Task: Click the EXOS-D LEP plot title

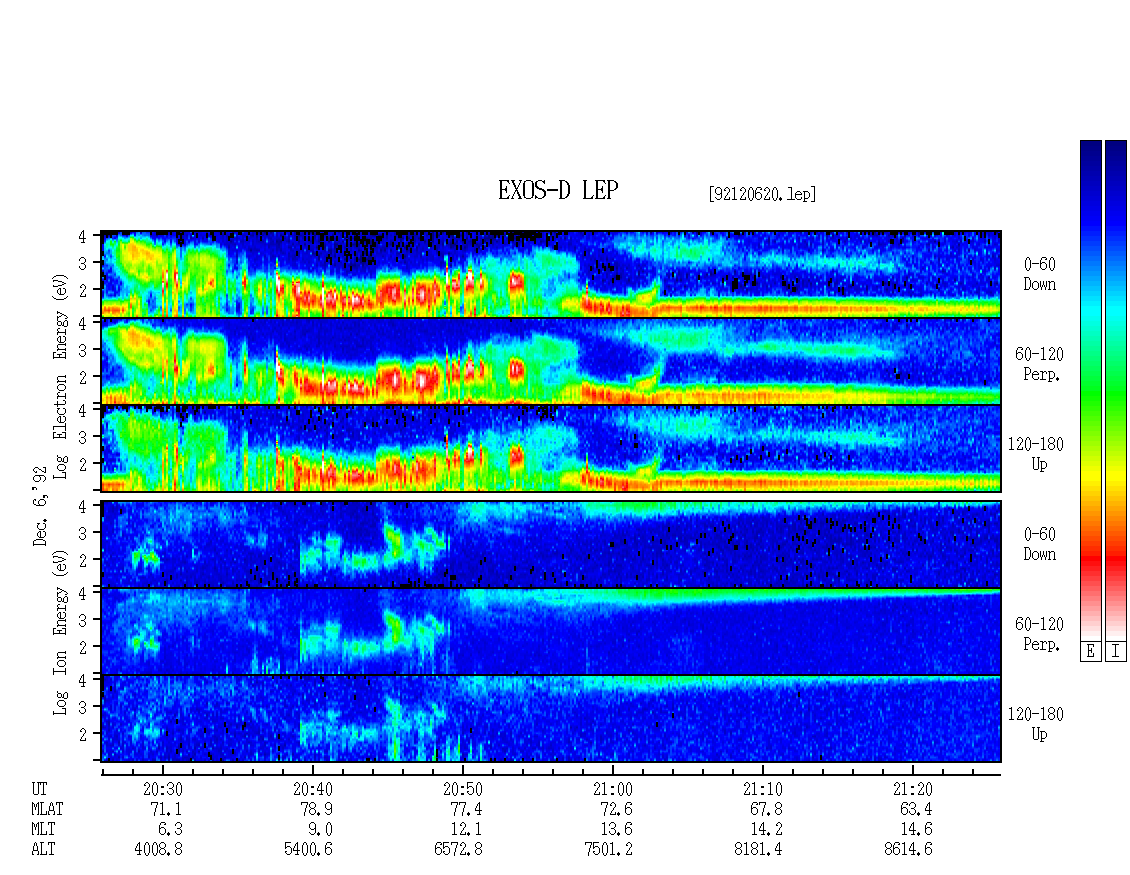Action: (558, 190)
